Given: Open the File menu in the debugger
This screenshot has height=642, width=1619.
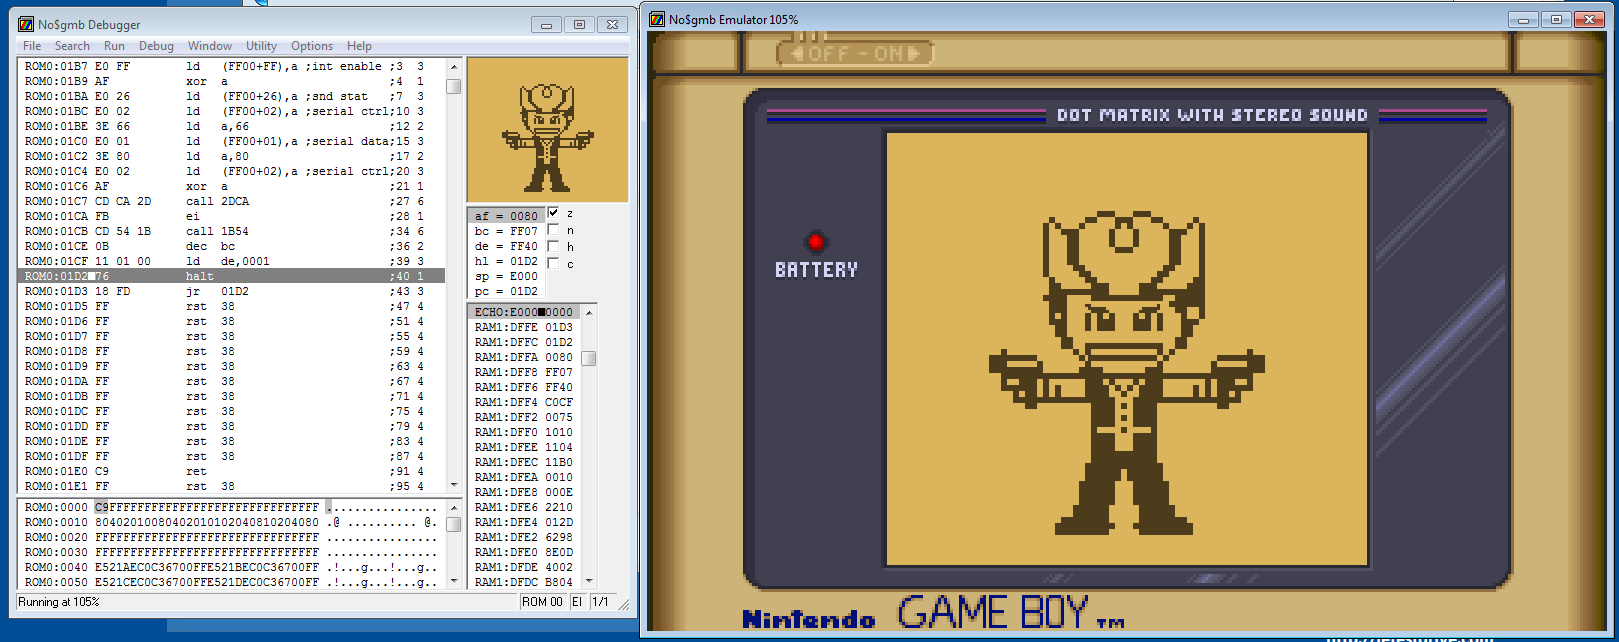Looking at the screenshot, I should 32,46.
